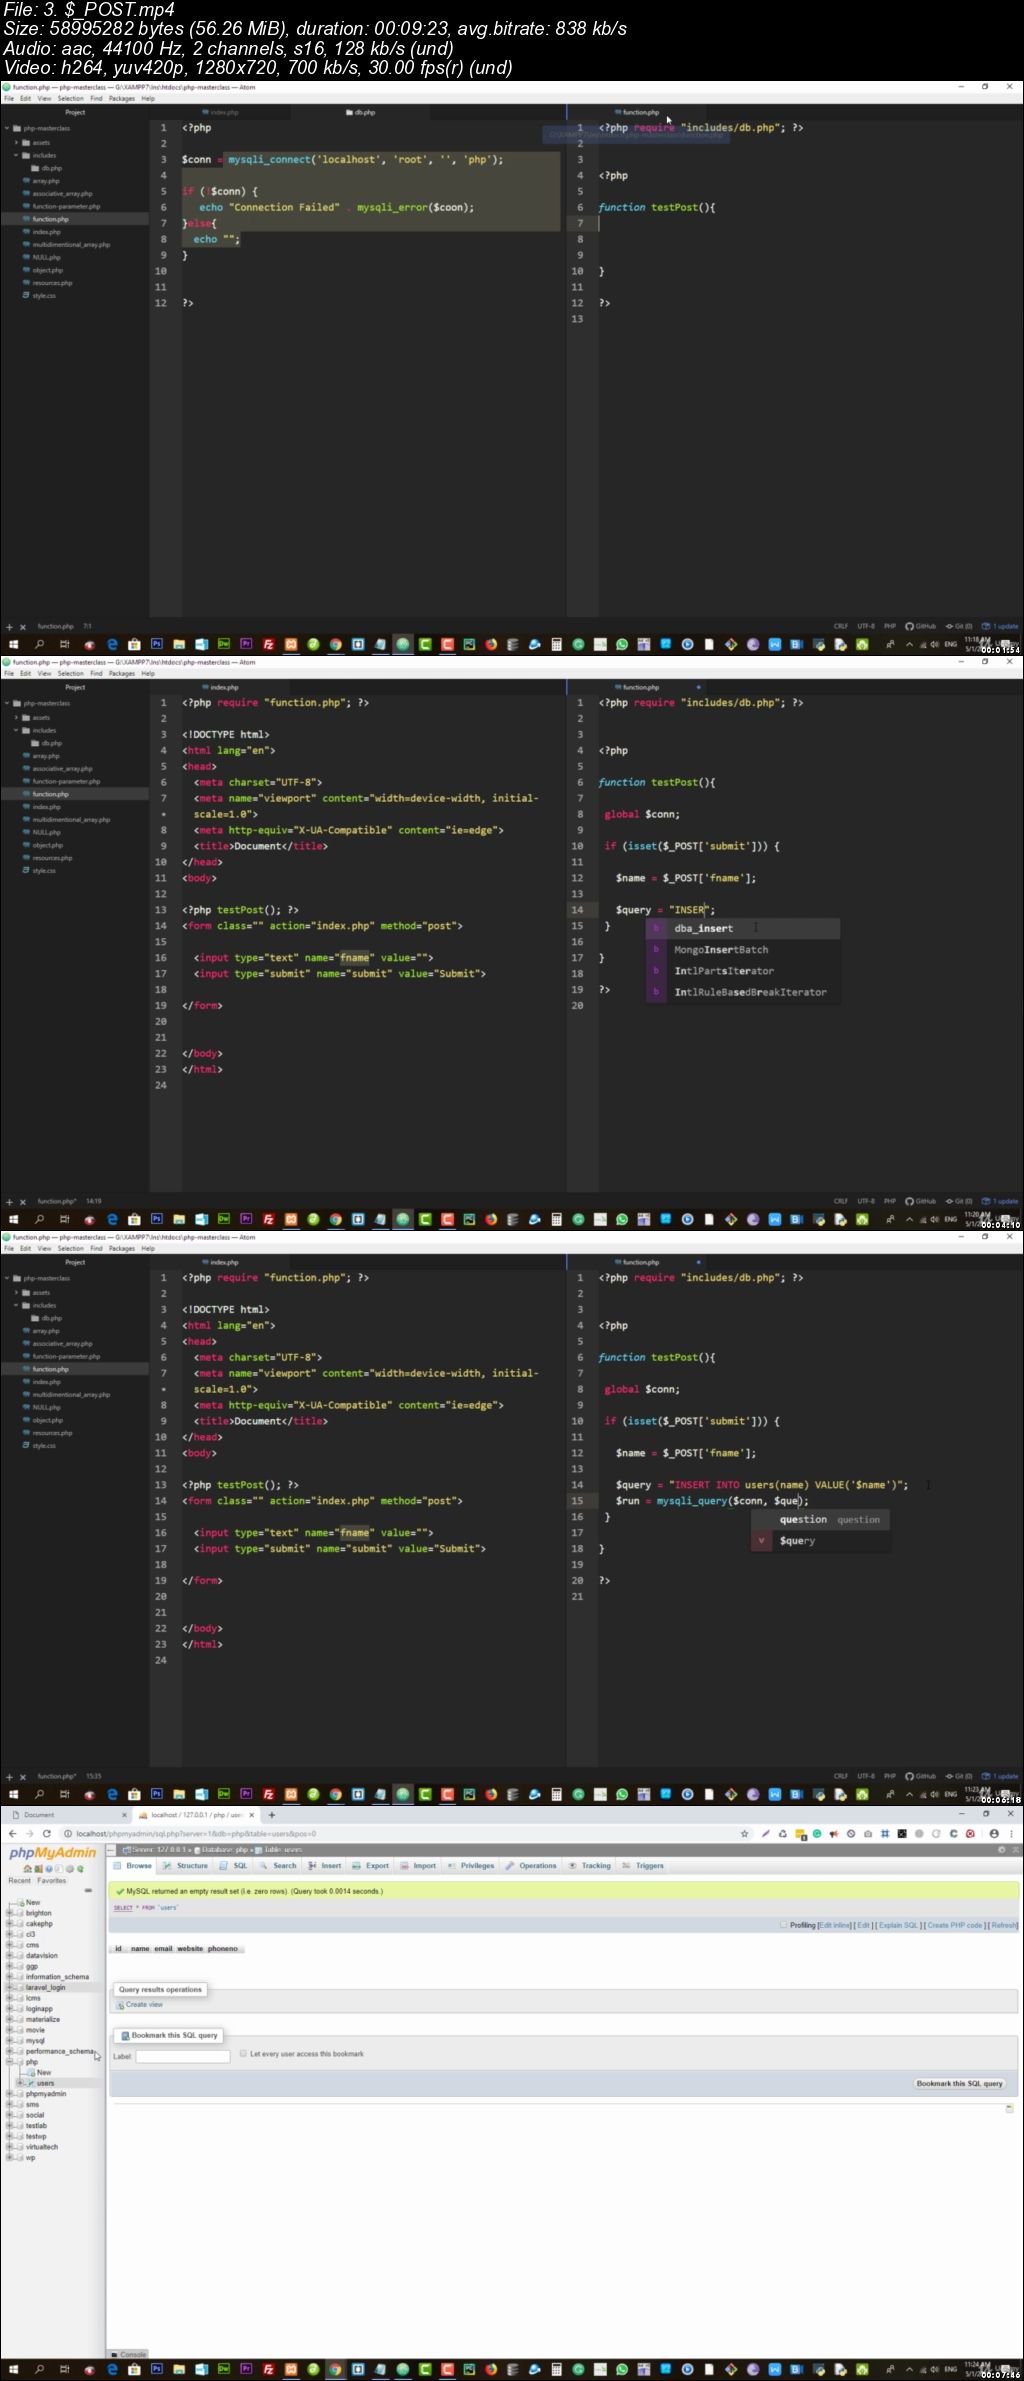The image size is (1024, 2381).
Task: Open phpMyAdmin page settings gear icon
Action: [x=1001, y=1849]
